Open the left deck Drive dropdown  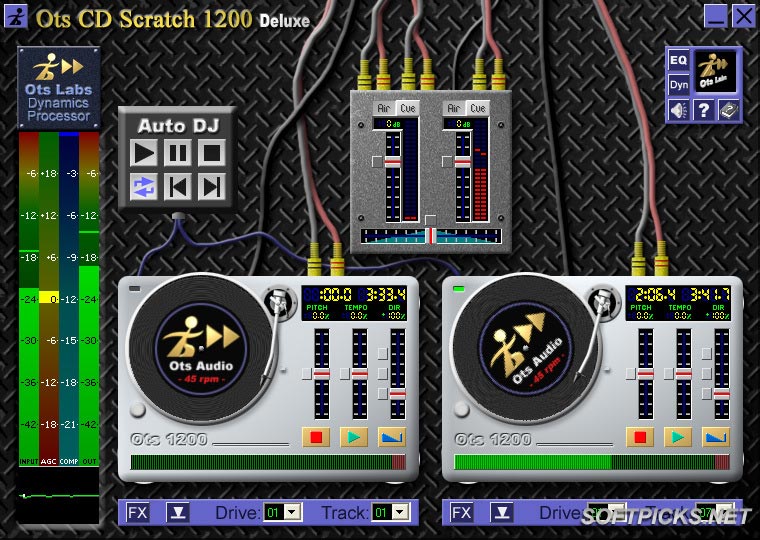pos(292,512)
